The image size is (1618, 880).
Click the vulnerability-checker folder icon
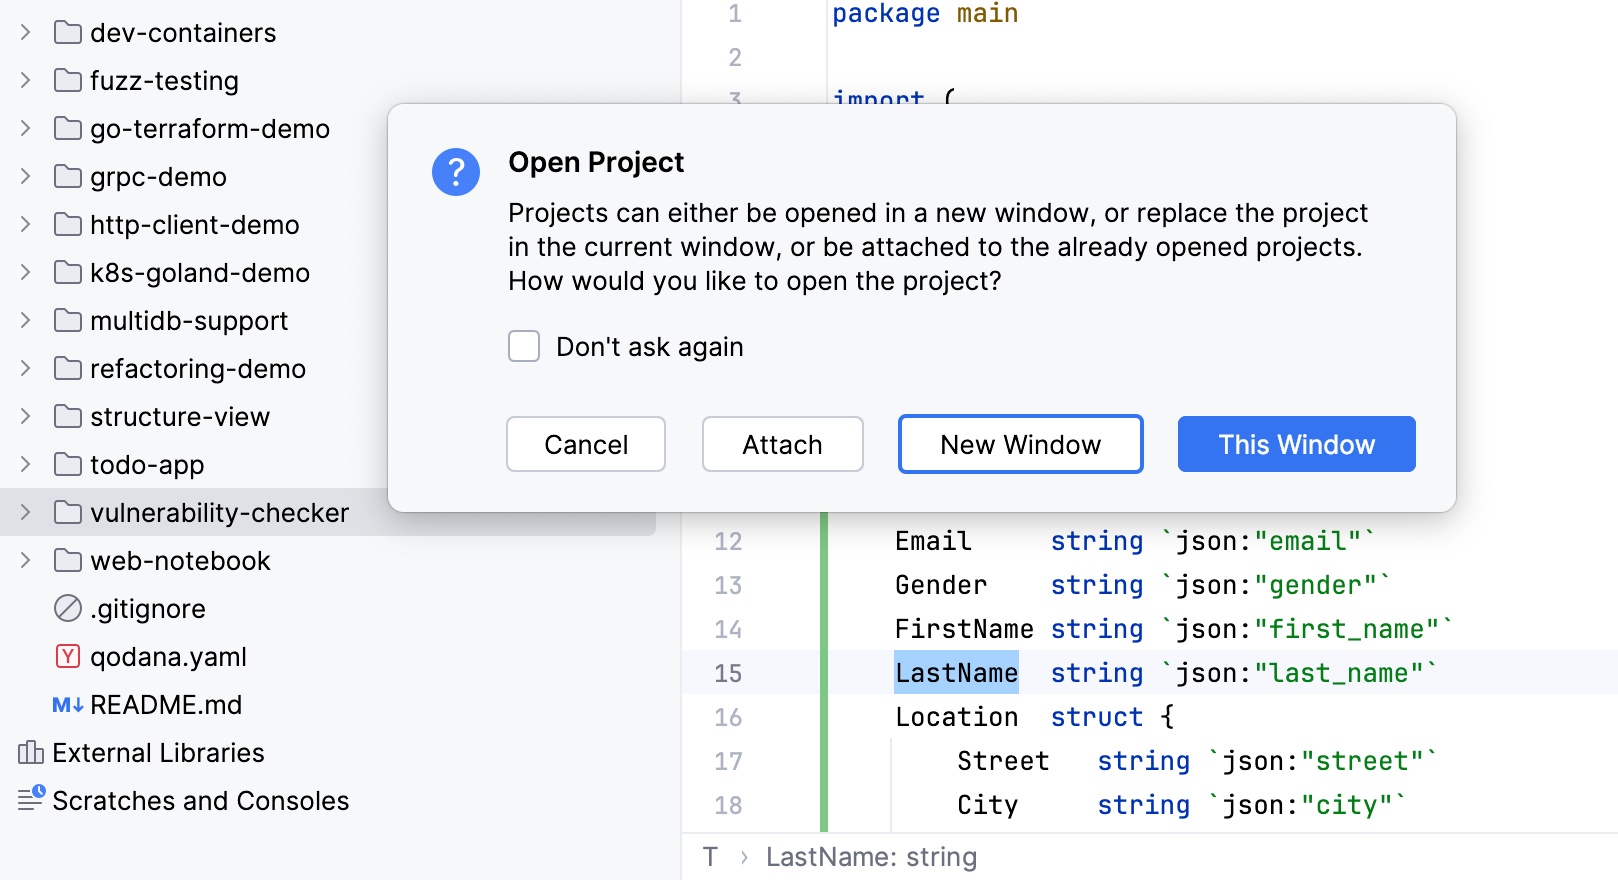click(68, 513)
